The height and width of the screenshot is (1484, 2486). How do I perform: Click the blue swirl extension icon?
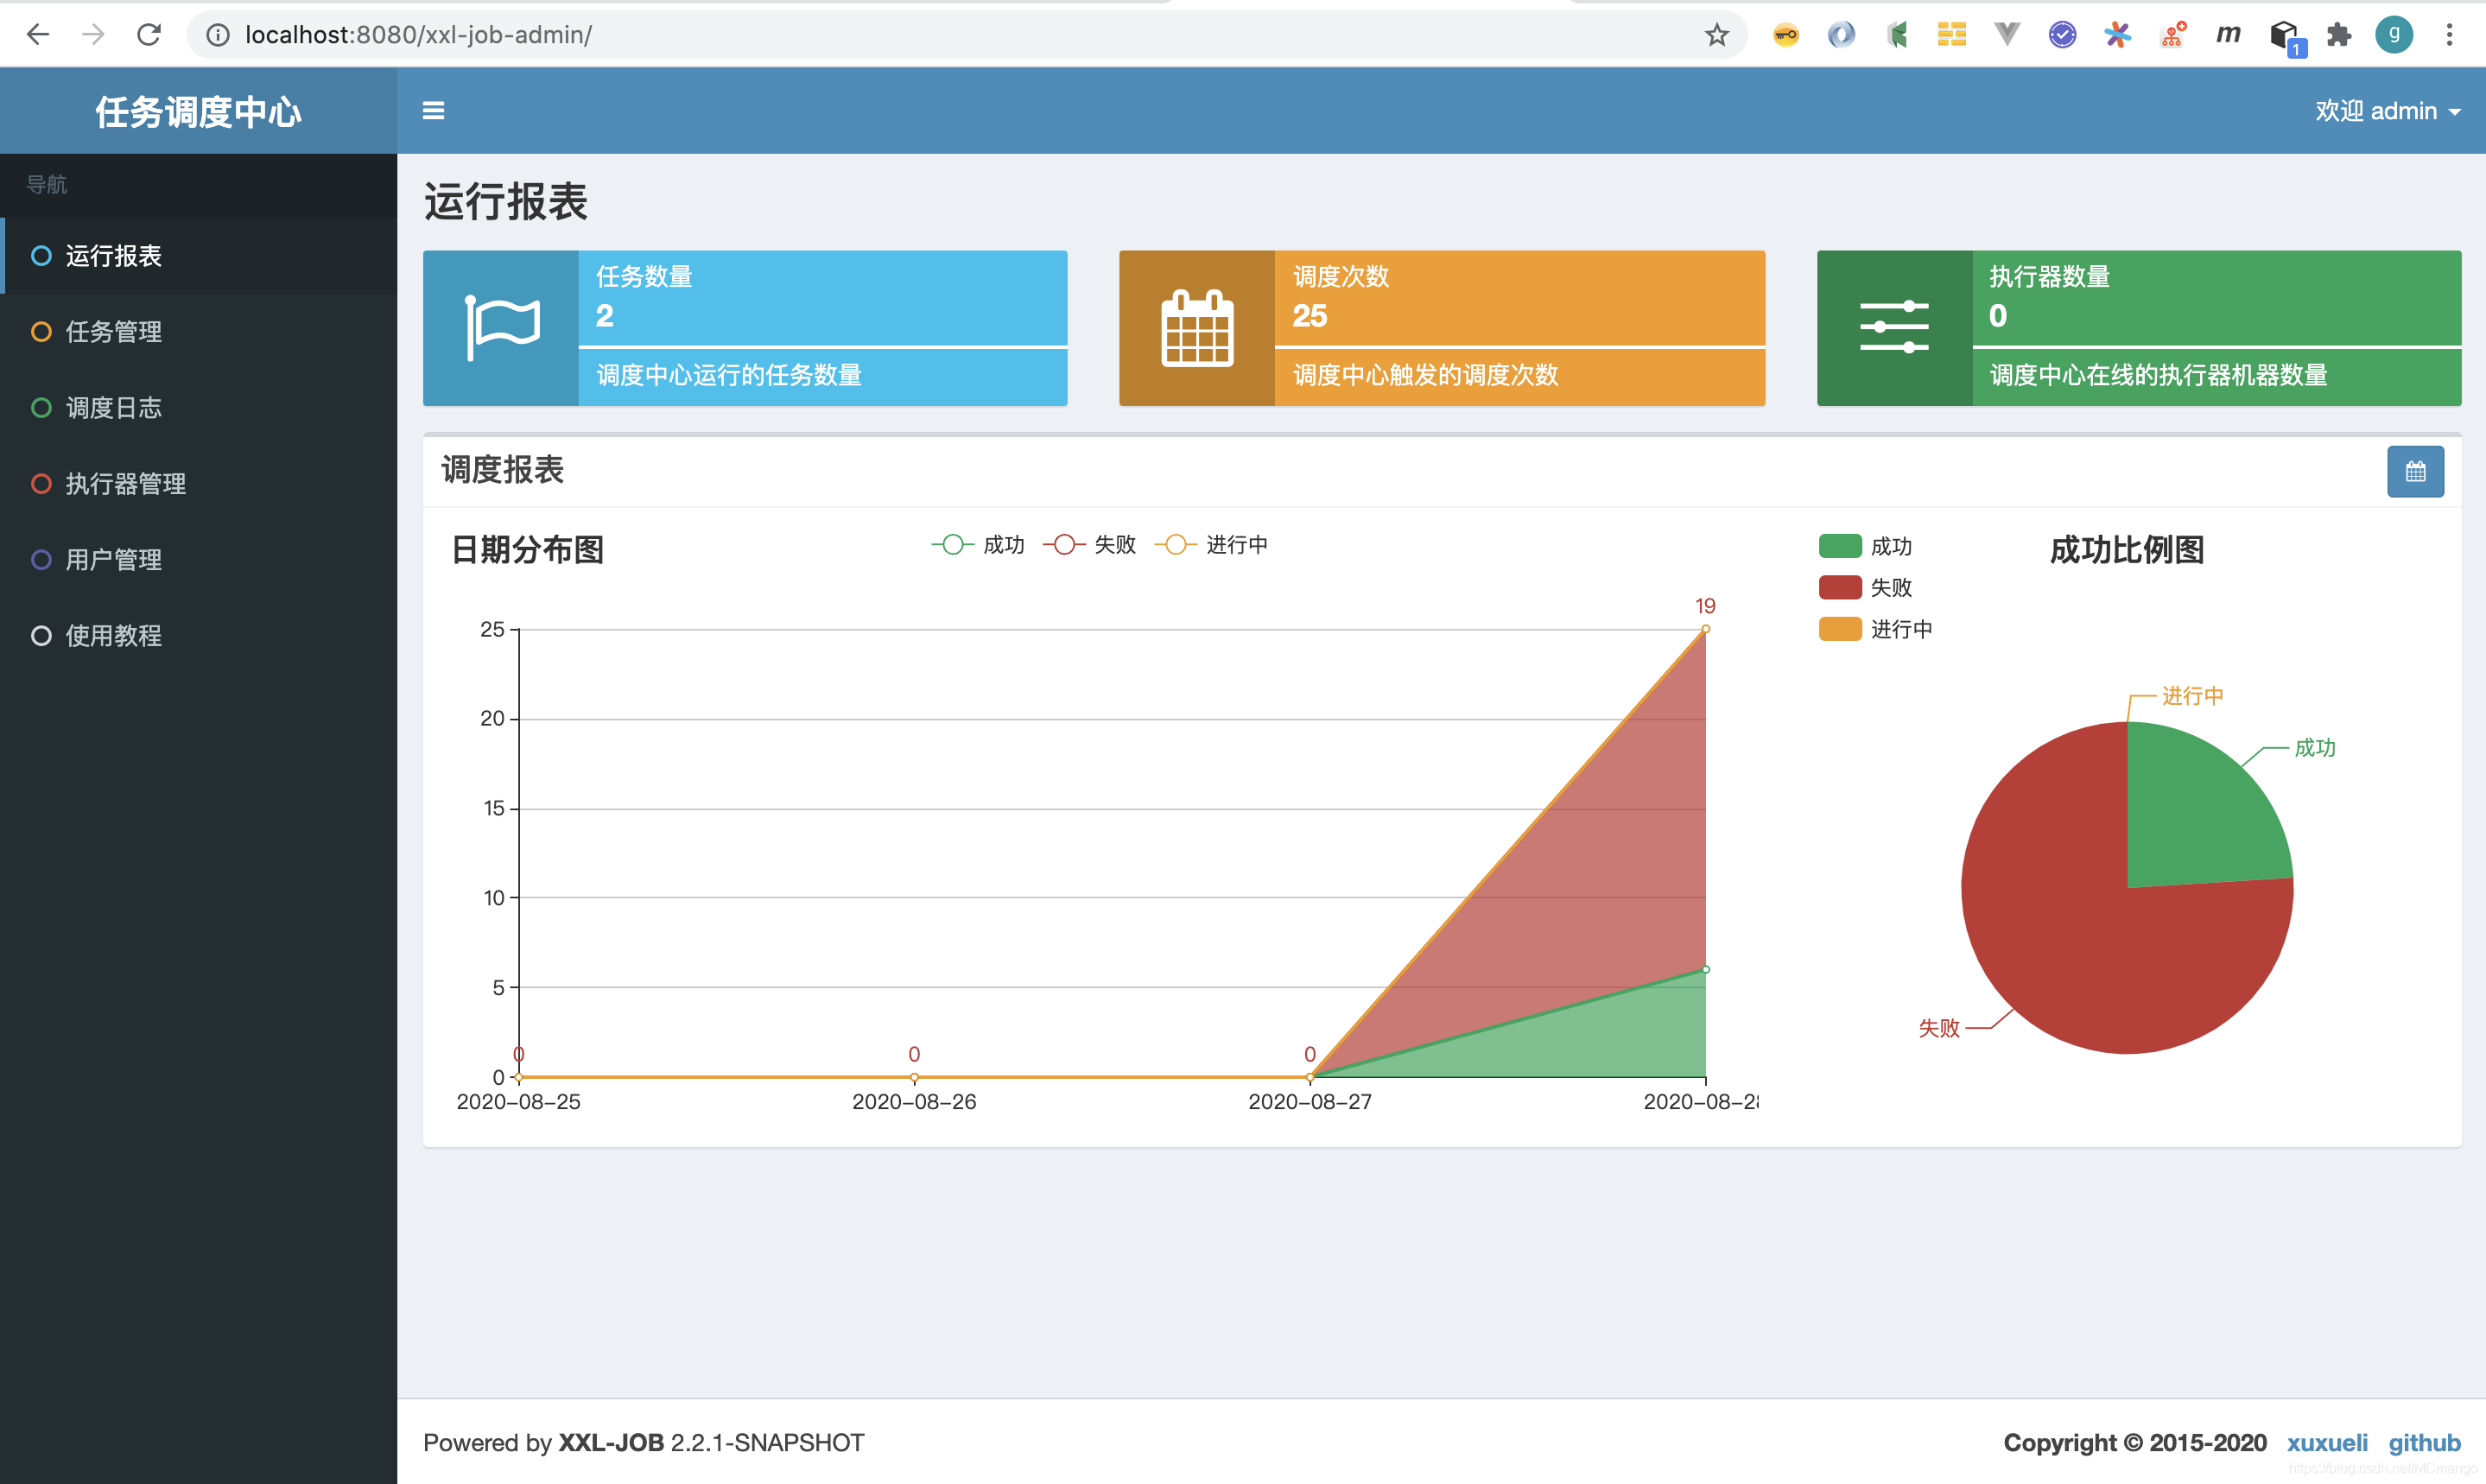(1840, 35)
